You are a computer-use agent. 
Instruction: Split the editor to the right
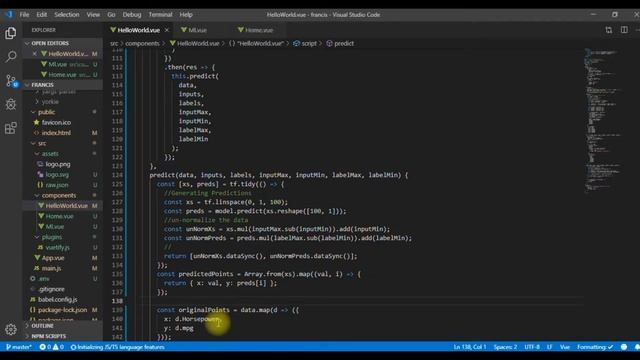624,30
